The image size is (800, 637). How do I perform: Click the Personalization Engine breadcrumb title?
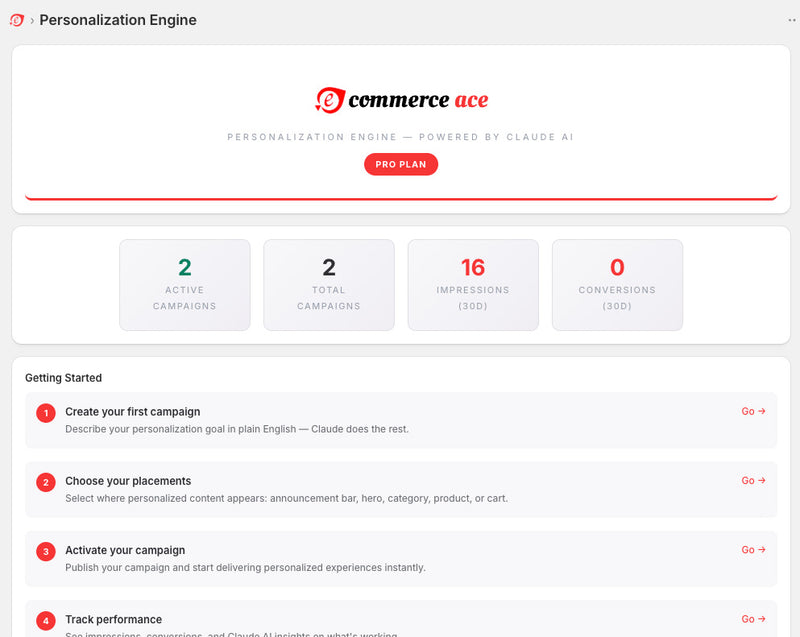point(118,20)
